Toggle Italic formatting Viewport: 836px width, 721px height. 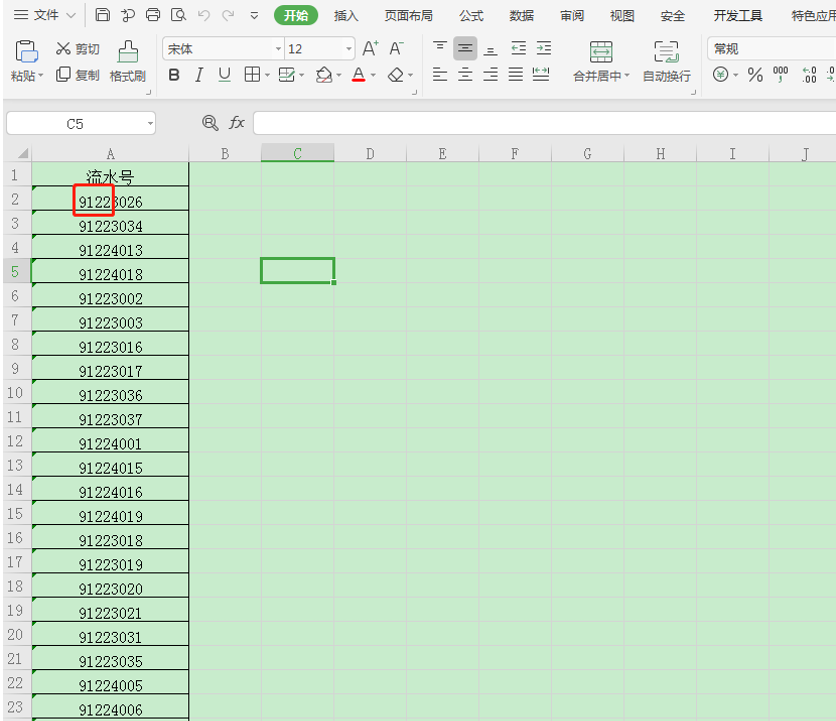(199, 75)
